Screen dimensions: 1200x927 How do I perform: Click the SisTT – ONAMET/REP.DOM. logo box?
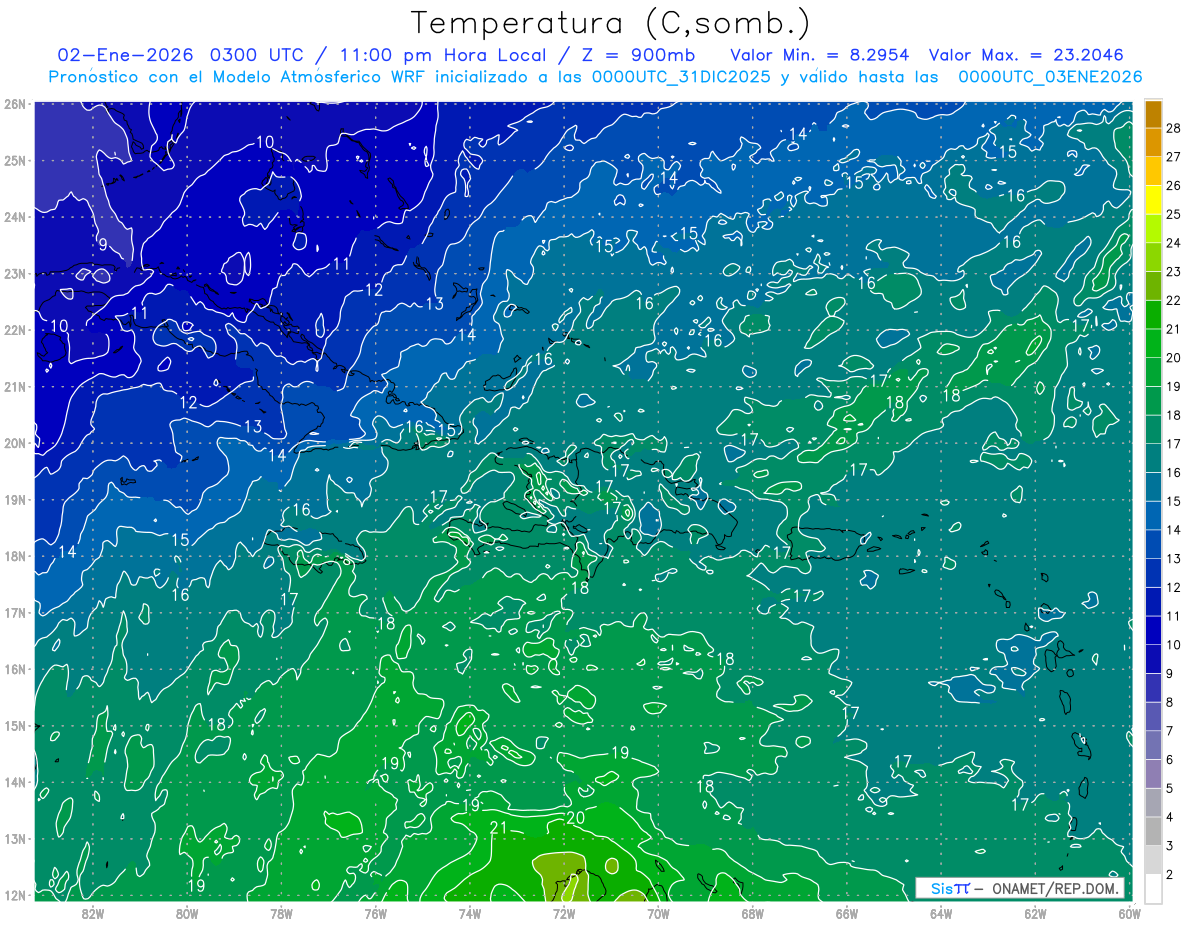[x=1020, y=888]
